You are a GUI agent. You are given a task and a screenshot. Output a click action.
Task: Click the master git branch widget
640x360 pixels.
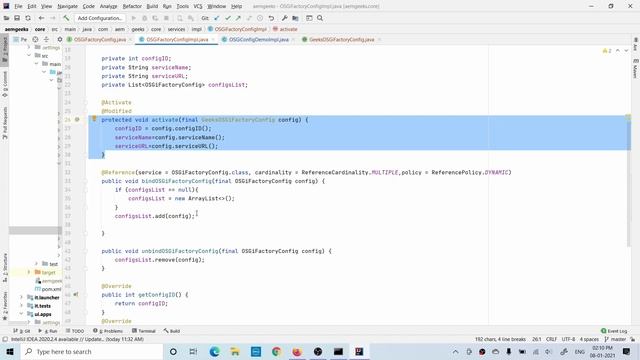(x=616, y=339)
